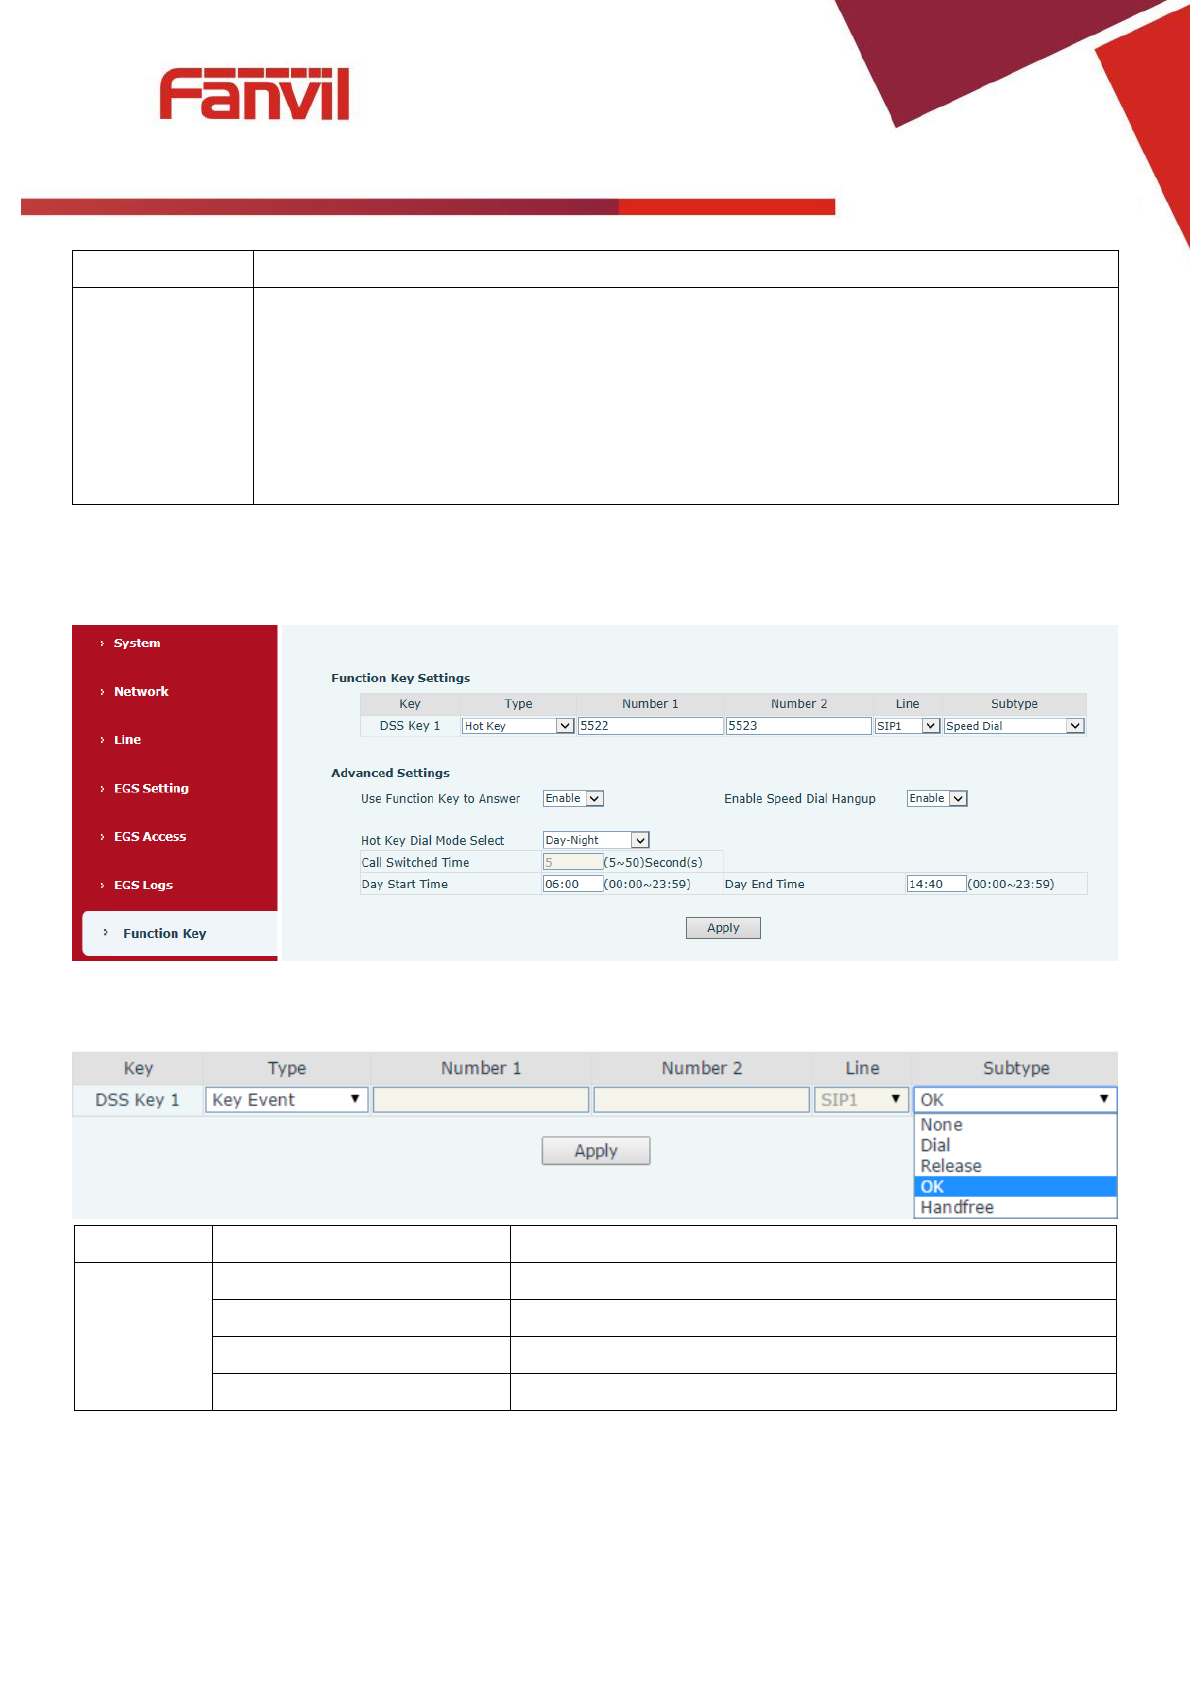Click the Number 2 field containing 5523
This screenshot has width=1190, height=1684.
(799, 726)
